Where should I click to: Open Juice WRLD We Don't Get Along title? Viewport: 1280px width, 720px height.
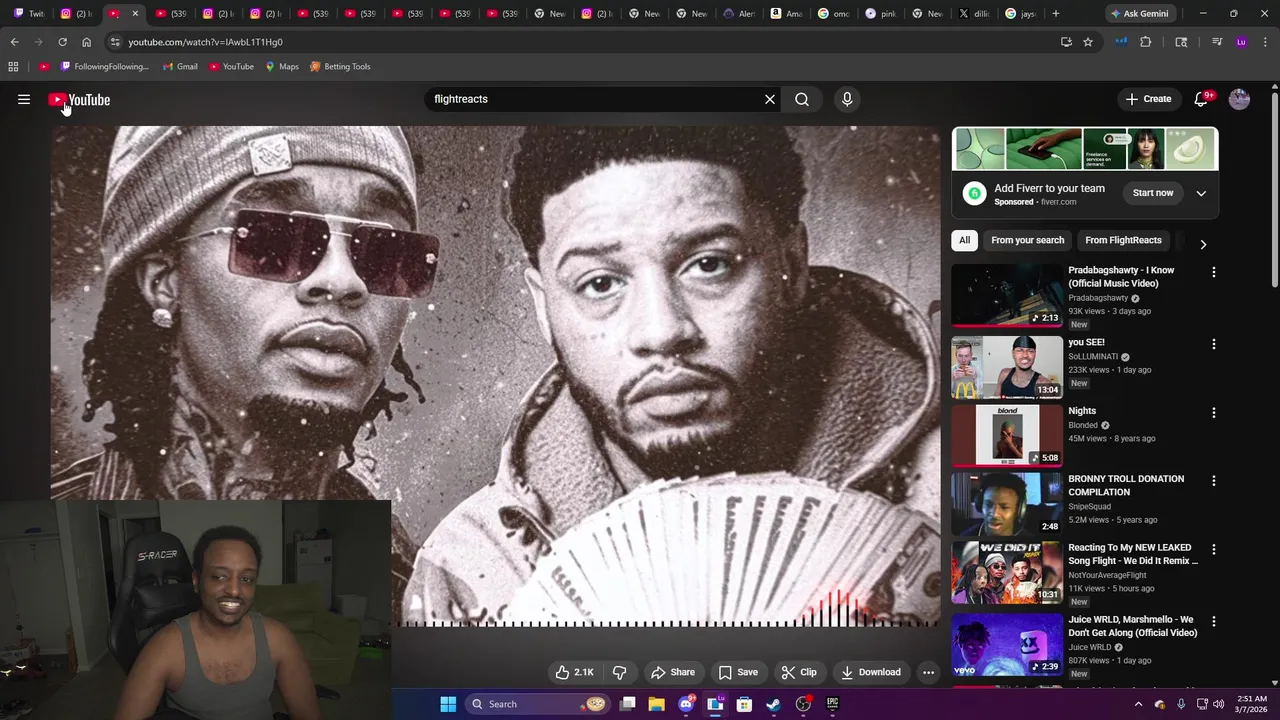click(x=1132, y=626)
